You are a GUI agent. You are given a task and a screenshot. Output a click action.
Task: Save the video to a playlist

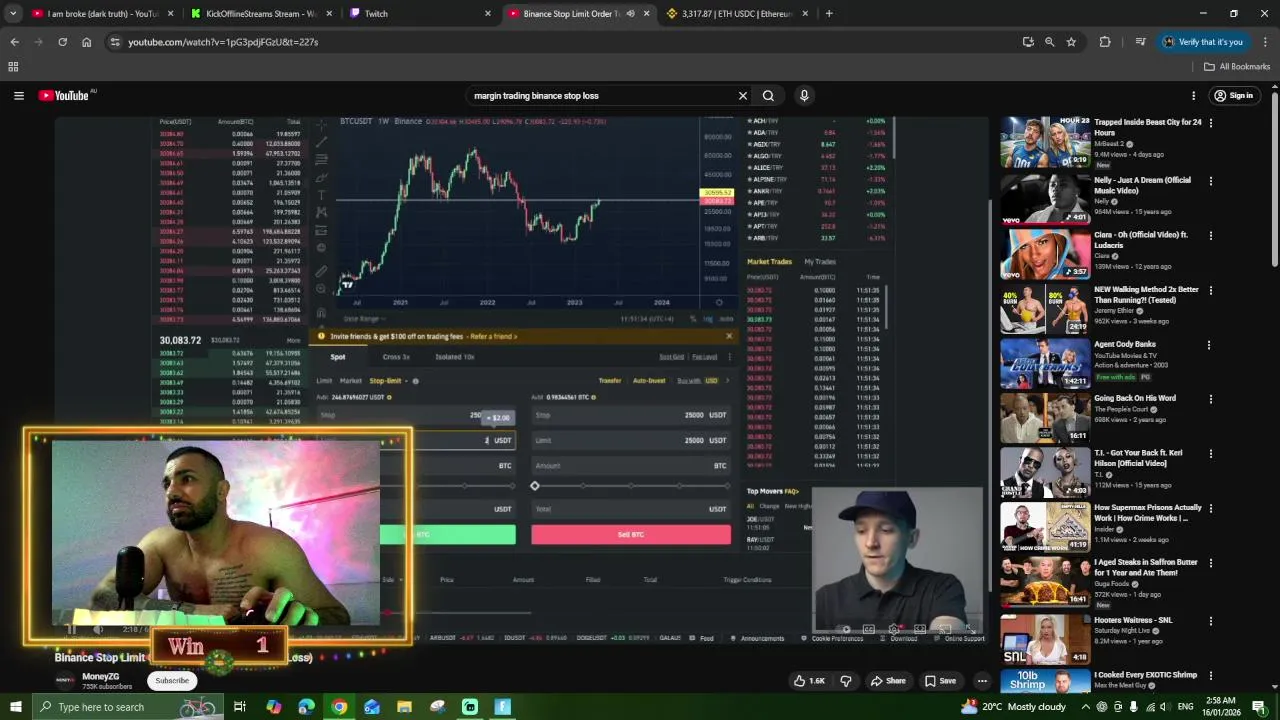click(940, 681)
